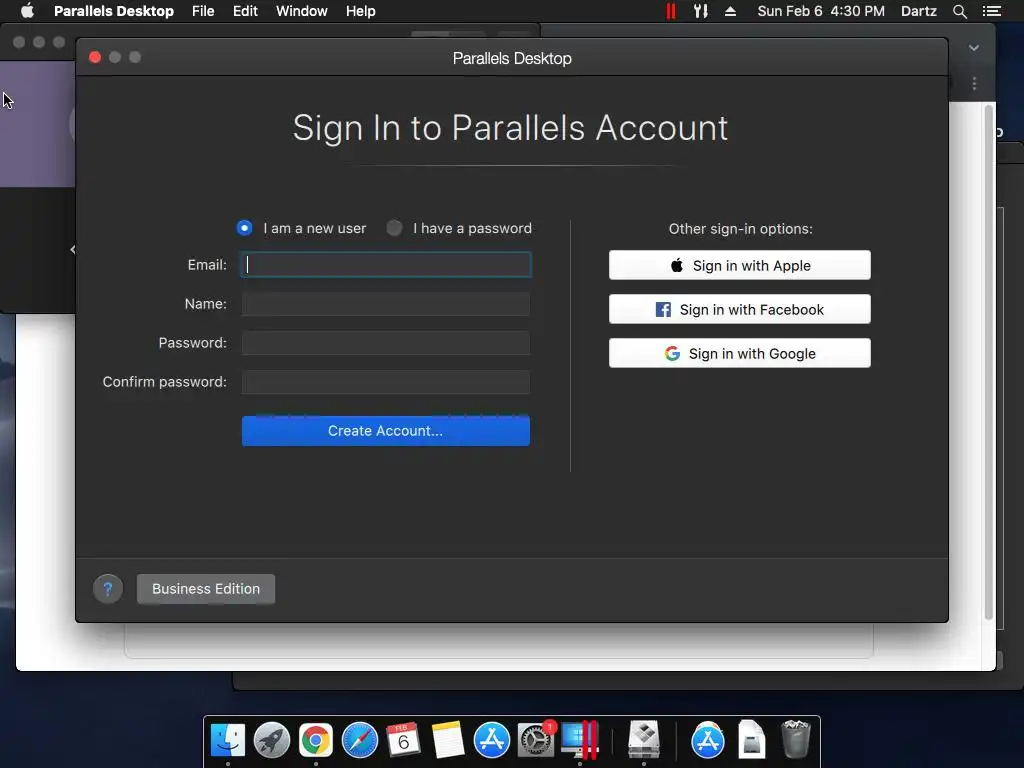Open the Trash in the Dock
Screen dimensions: 1024x768
[x=795, y=739]
